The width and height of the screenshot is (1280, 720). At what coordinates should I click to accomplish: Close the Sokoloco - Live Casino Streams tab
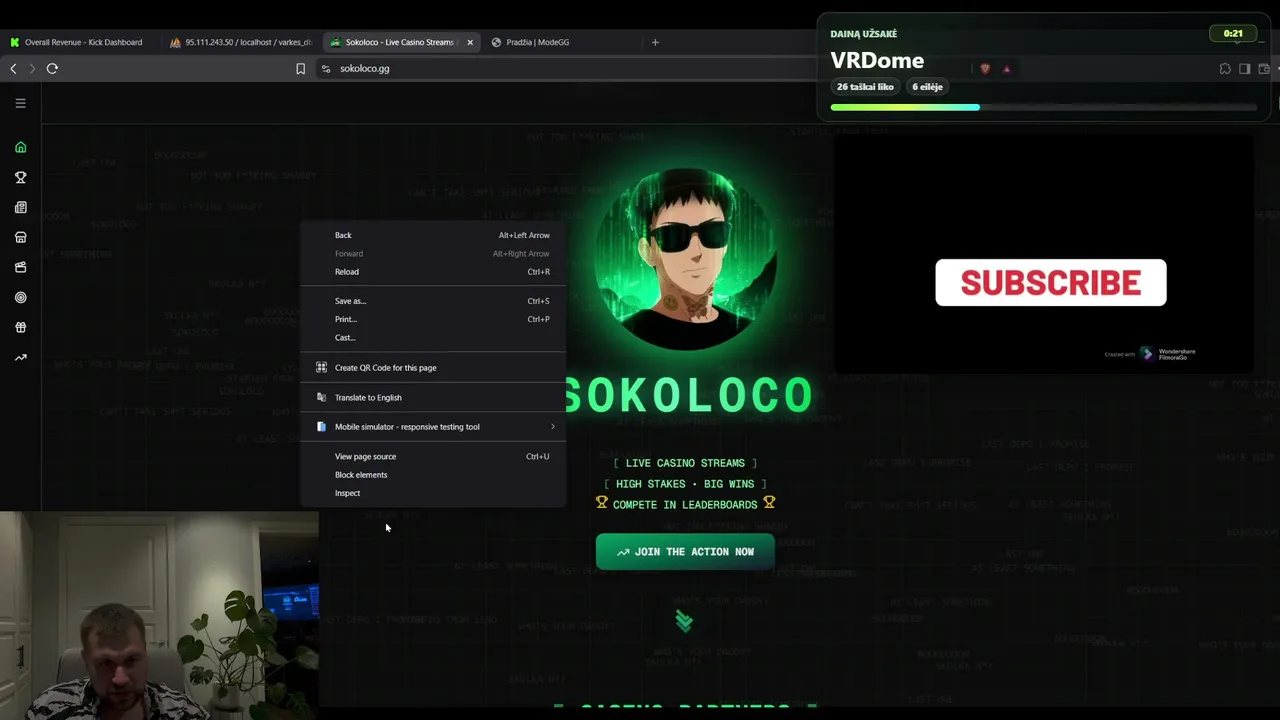point(470,42)
